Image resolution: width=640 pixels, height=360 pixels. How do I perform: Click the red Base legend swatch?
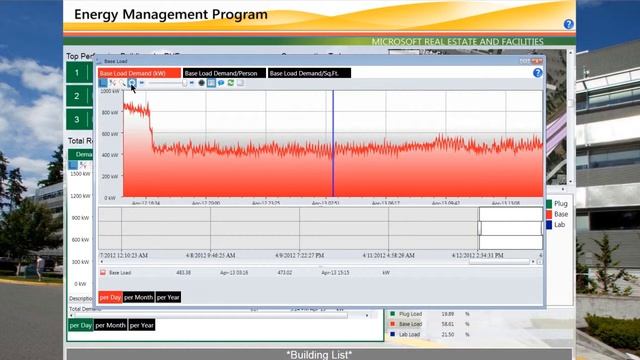(x=549, y=214)
